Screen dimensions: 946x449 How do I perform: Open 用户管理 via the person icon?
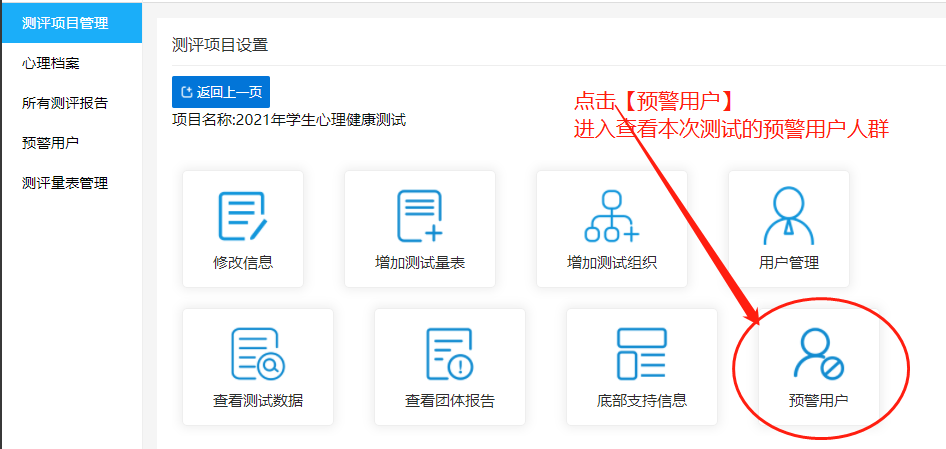pos(788,217)
